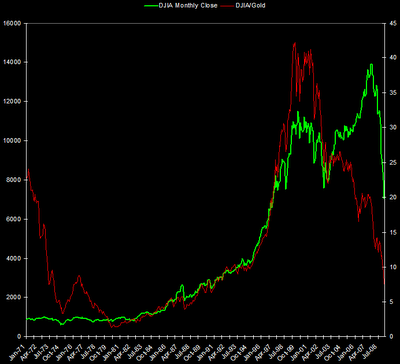Click the green line sample in the legend
The image size is (400, 364).
(150, 6)
